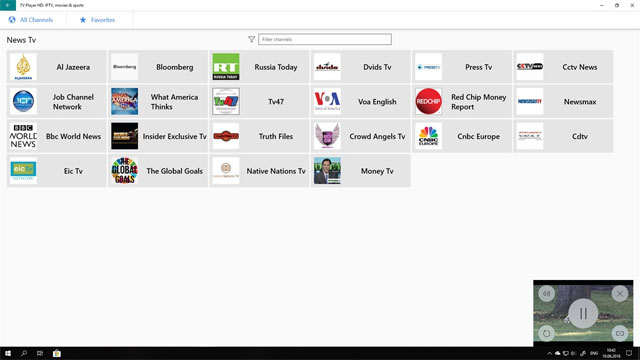This screenshot has width=640, height=360.
Task: Open the Cnbc Europe channel logo
Action: click(428, 136)
